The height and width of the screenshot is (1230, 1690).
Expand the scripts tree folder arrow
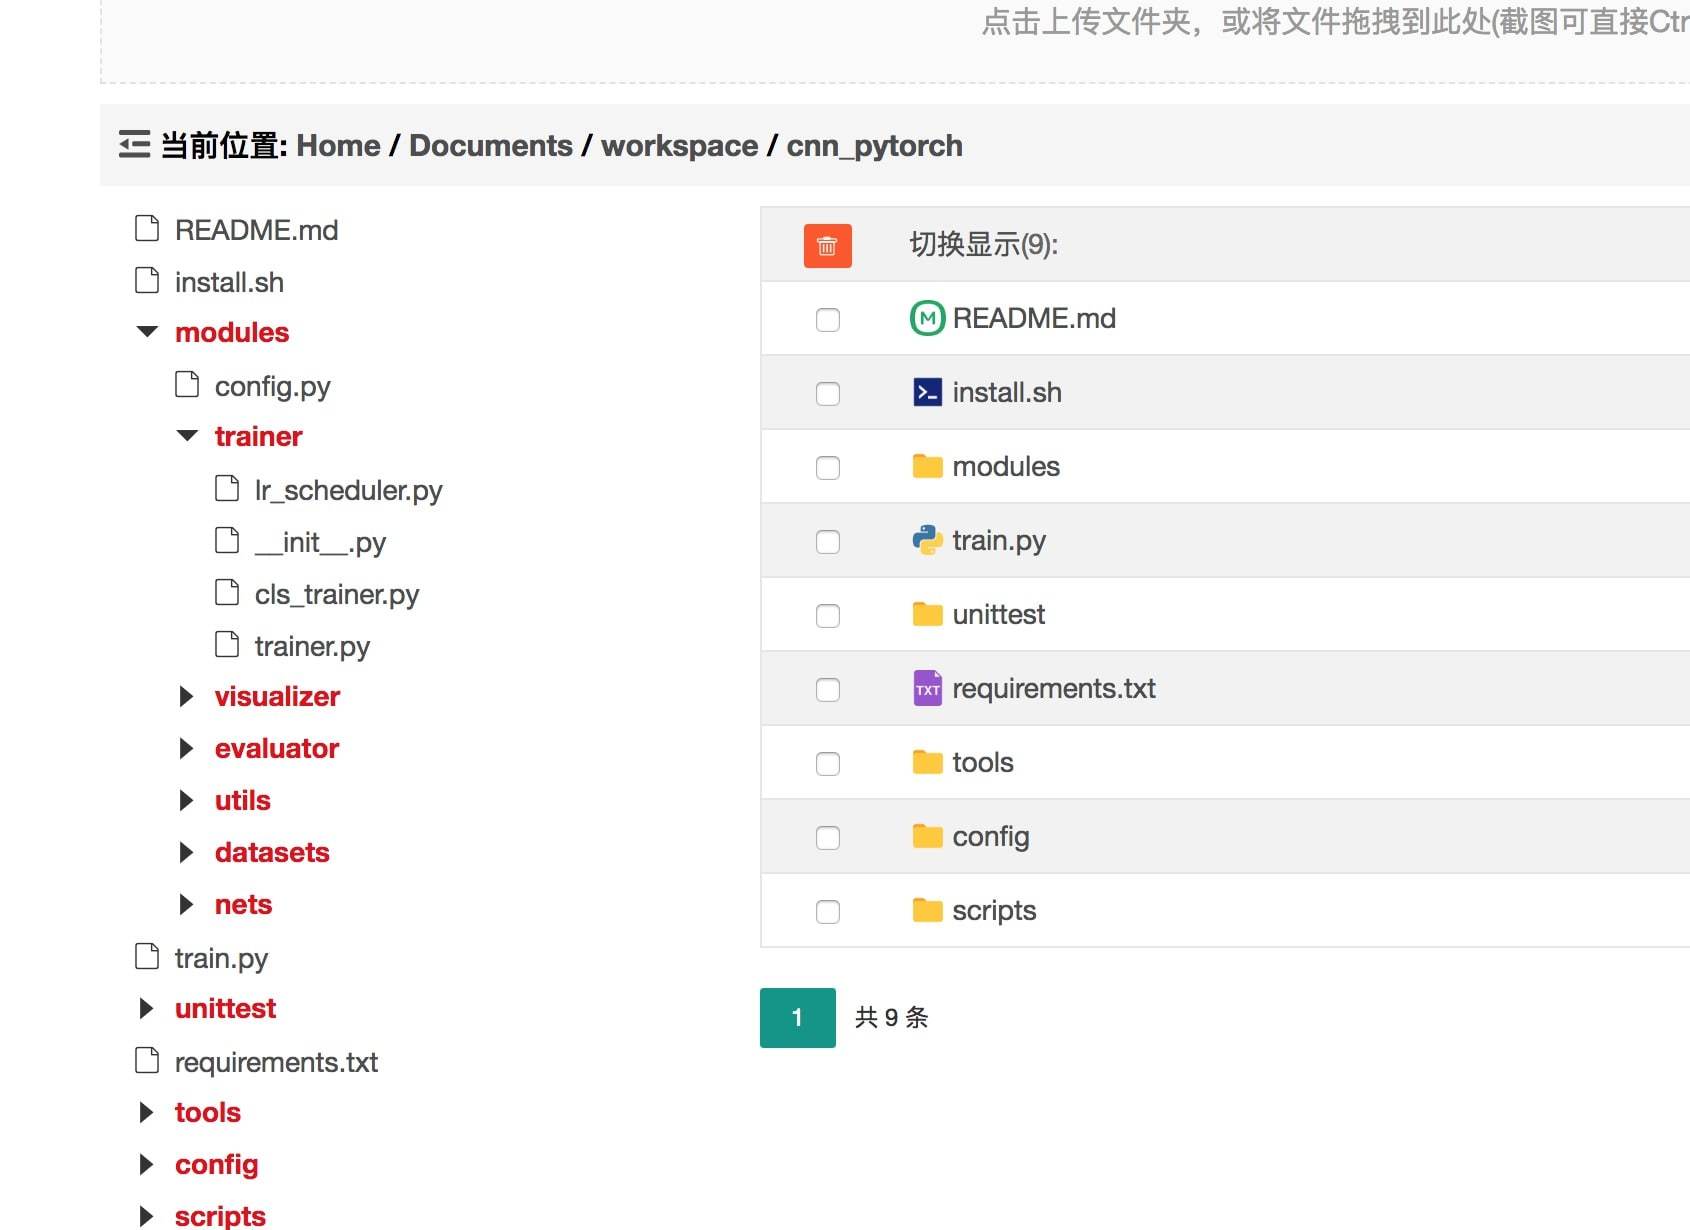[x=146, y=1216]
